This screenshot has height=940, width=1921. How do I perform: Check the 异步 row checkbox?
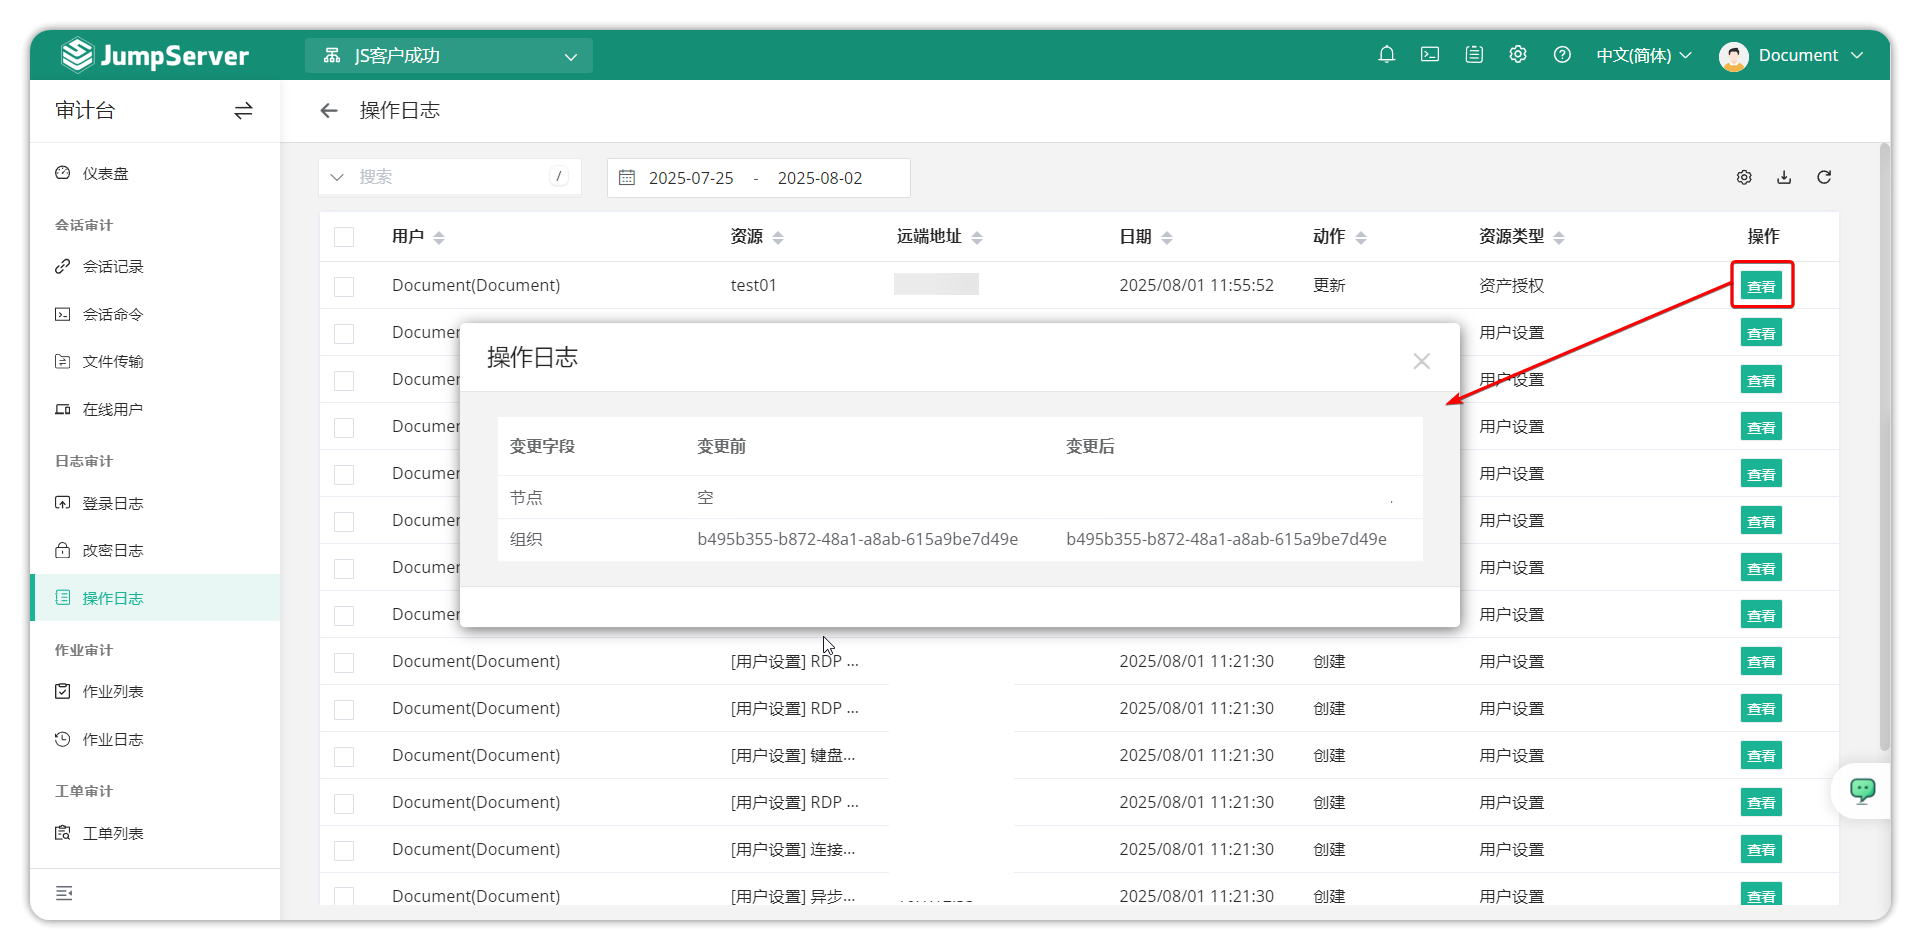pos(344,896)
